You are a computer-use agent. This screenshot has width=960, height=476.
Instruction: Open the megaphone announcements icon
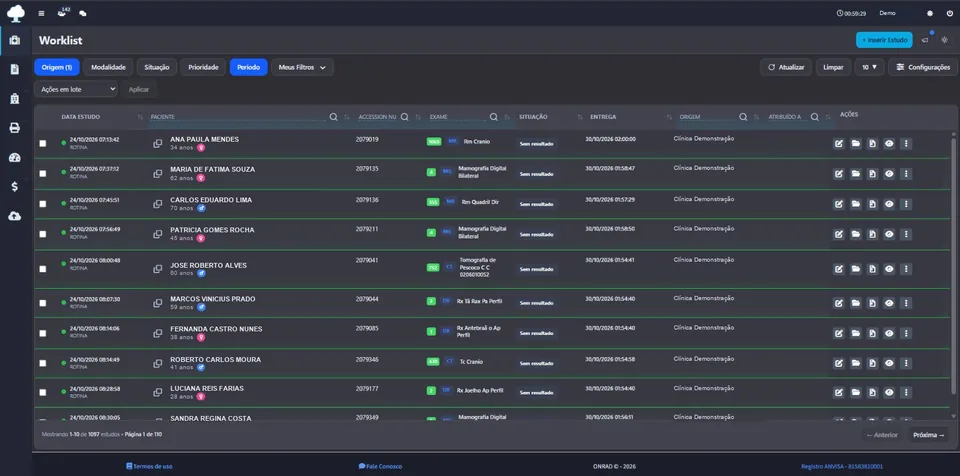tap(925, 40)
